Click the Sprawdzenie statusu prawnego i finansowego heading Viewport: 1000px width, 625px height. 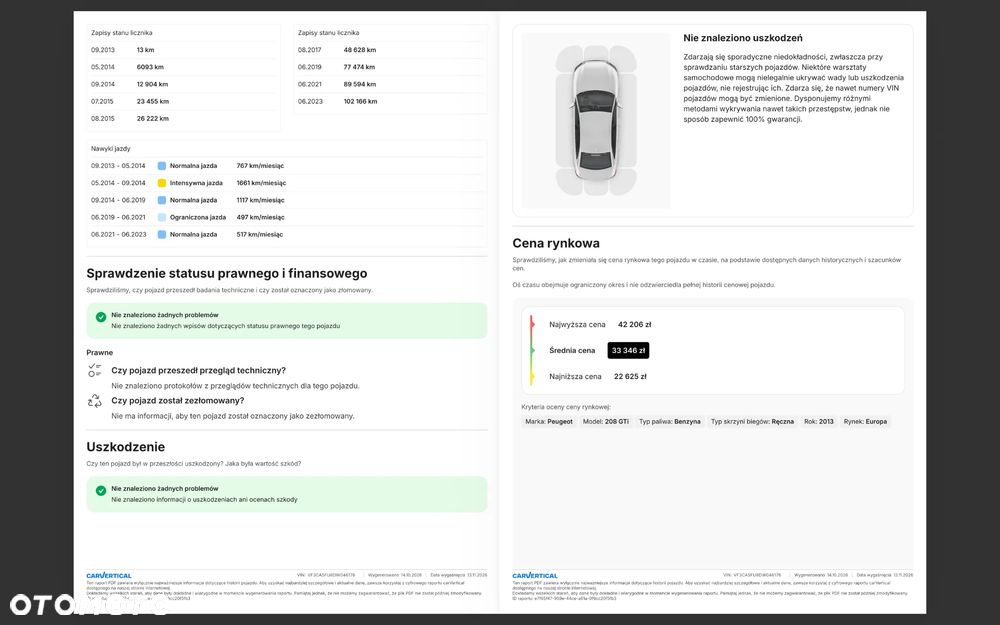[227, 274]
